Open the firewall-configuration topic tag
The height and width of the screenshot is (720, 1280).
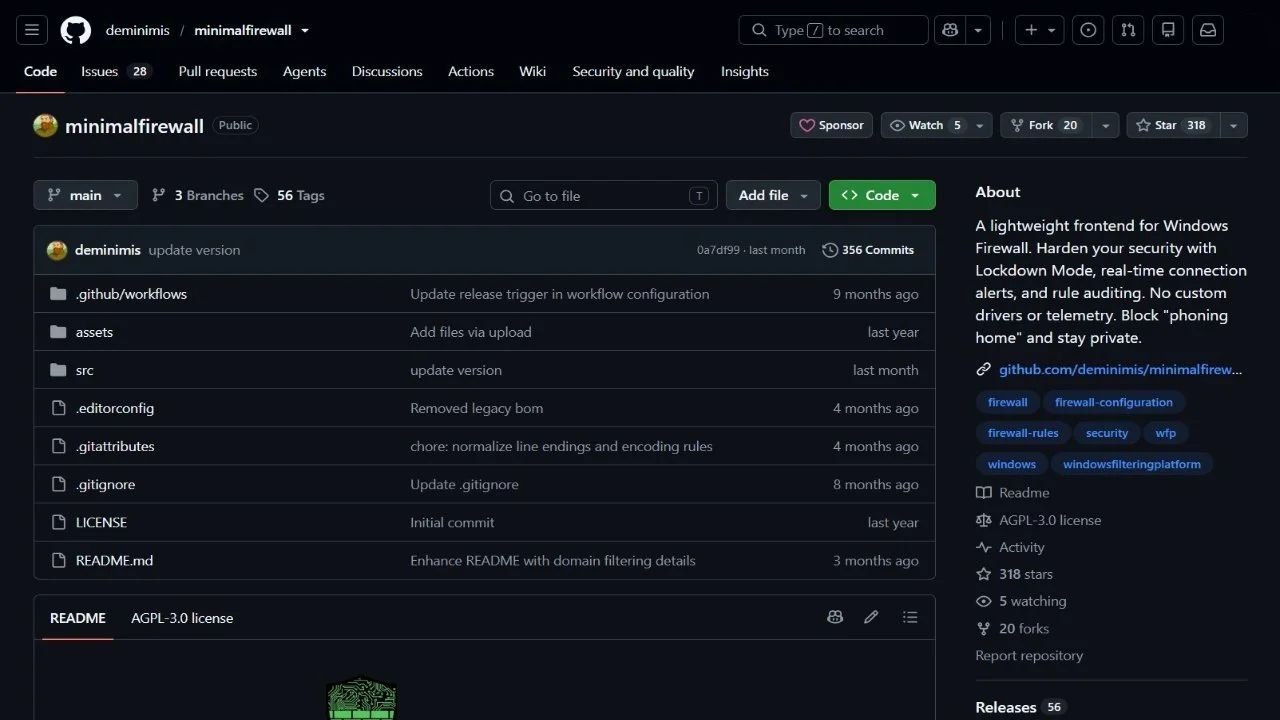coord(1114,402)
